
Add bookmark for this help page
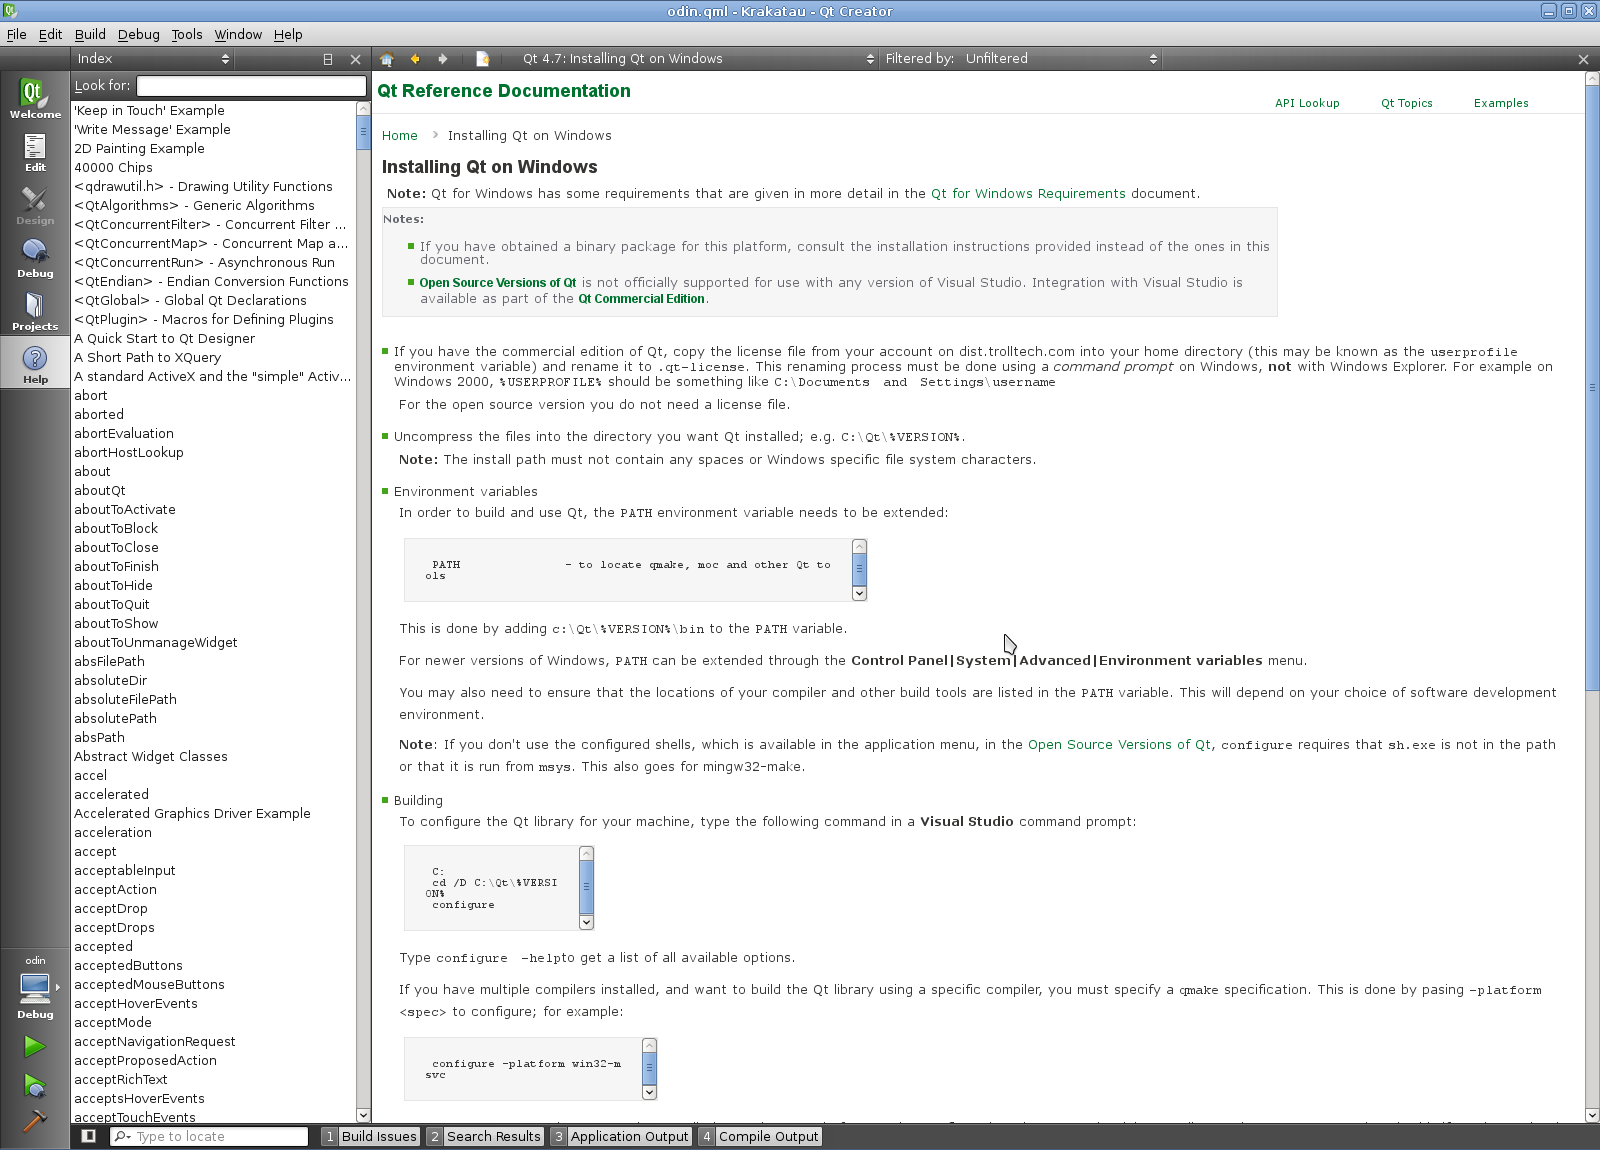(482, 59)
